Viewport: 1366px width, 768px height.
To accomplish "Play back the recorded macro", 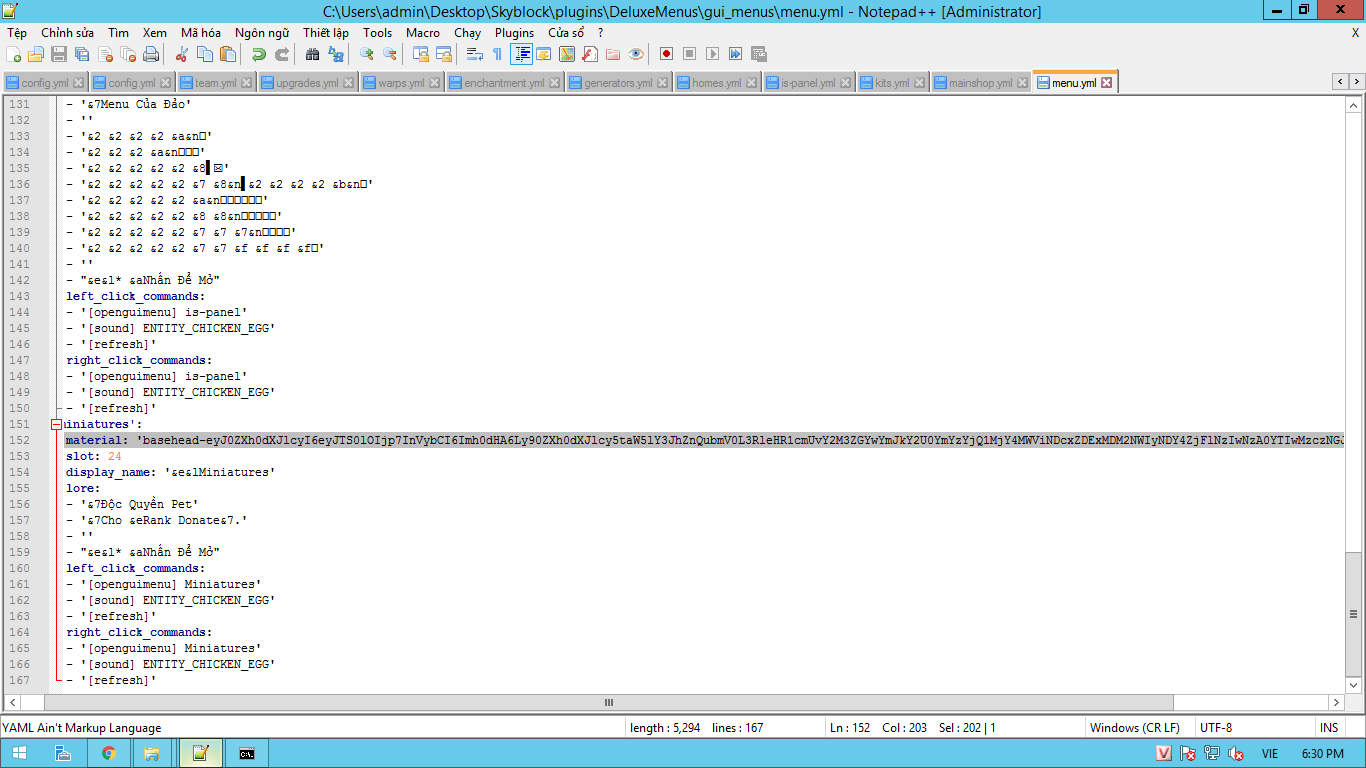I will [712, 54].
